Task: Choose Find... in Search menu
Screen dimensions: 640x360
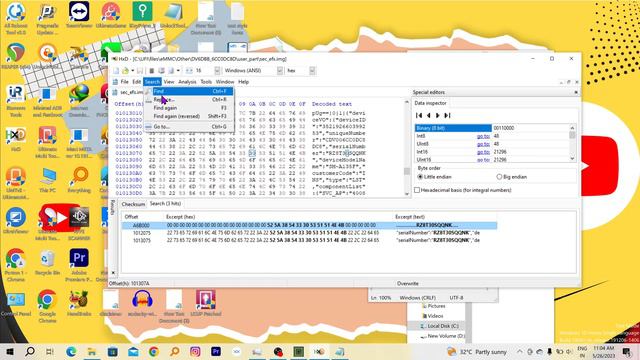Action: 189,91
